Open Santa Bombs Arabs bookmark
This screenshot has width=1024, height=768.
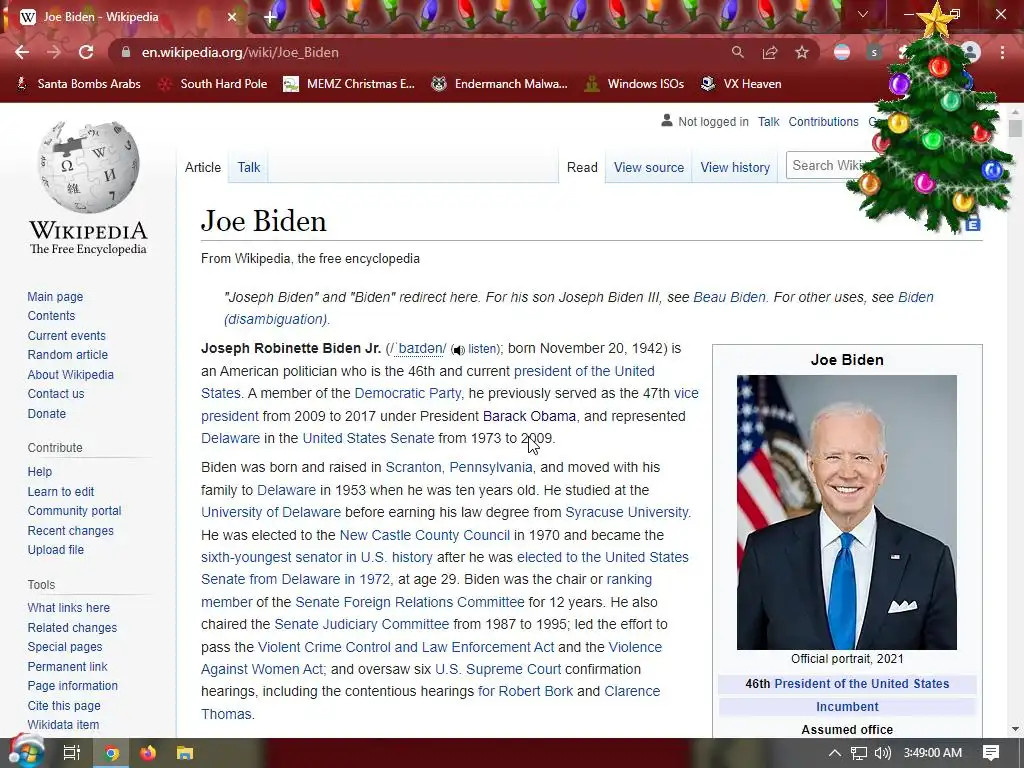pyautogui.click(x=78, y=84)
